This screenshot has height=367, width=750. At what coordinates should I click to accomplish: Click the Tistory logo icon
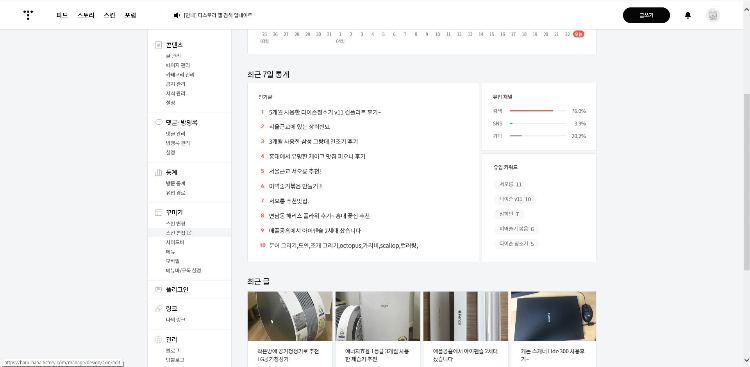pyautogui.click(x=28, y=15)
